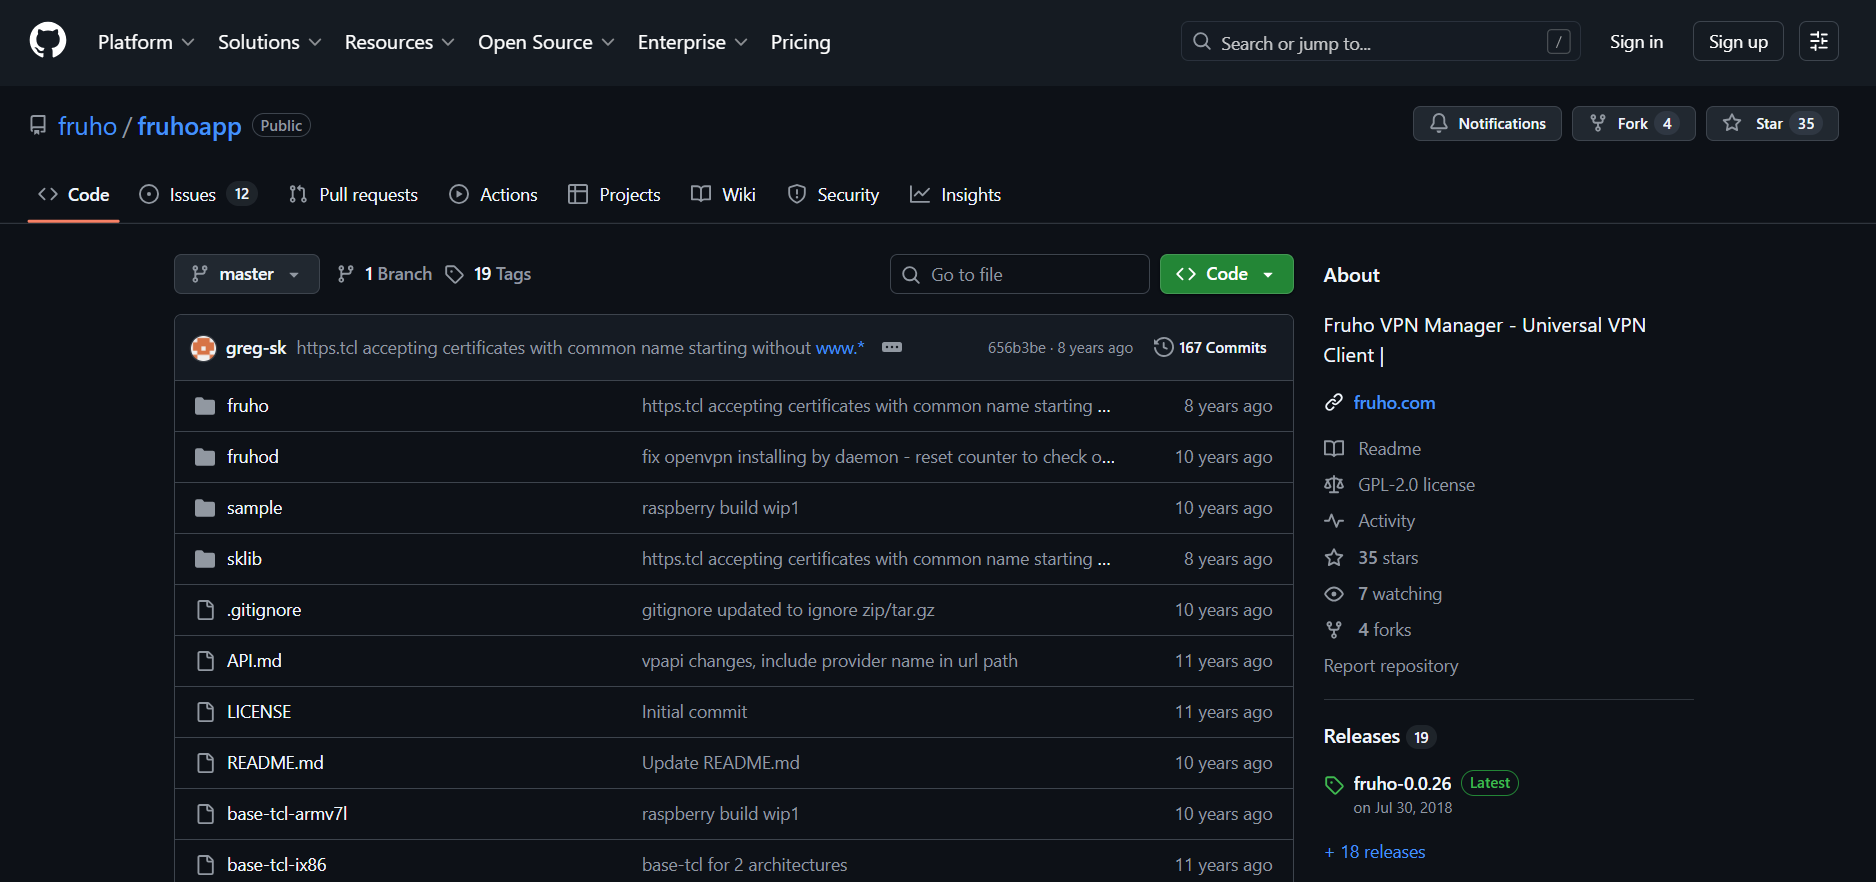Click the sample folder icon
1876x882 pixels.
pos(205,508)
